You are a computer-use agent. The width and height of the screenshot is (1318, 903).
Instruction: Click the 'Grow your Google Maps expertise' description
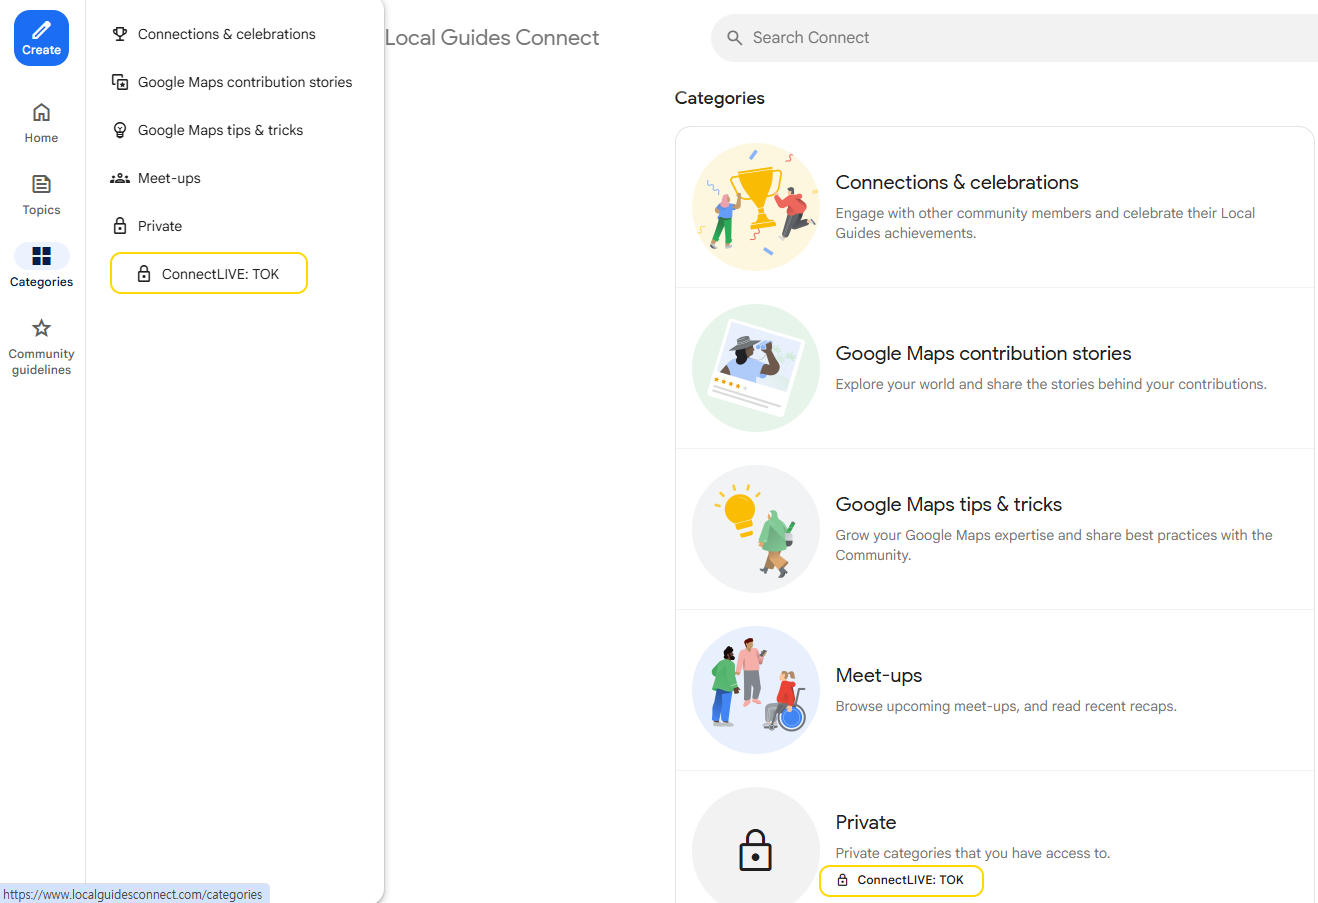[x=1054, y=545]
